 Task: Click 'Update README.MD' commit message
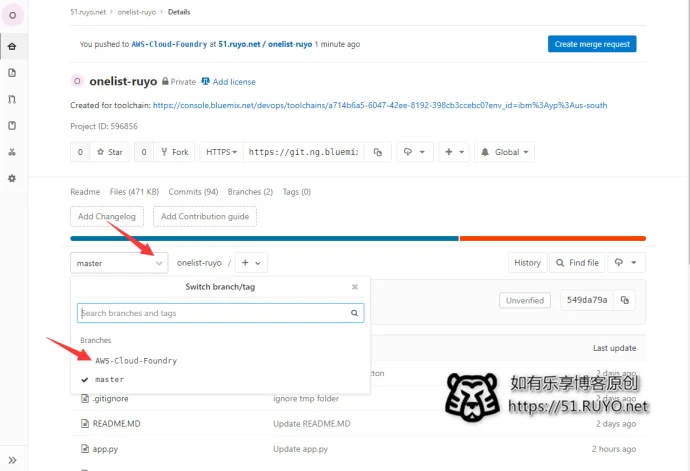312,423
